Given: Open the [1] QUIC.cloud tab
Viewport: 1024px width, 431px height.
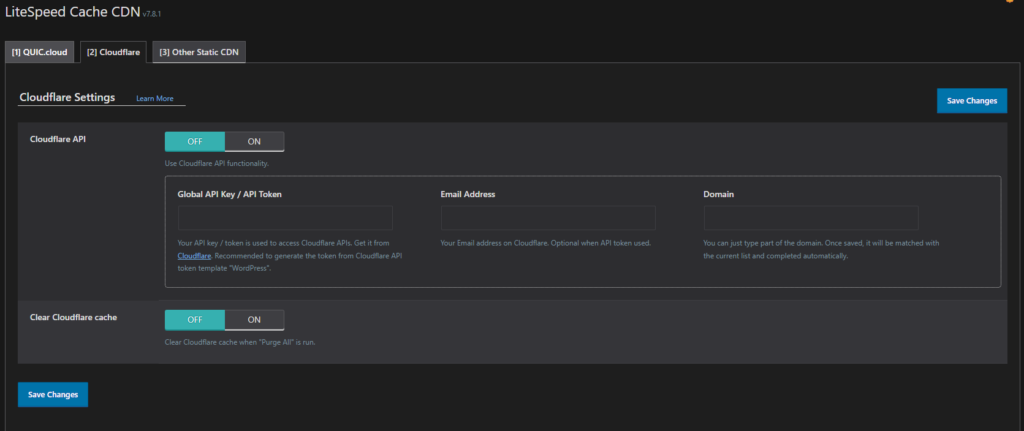Looking at the screenshot, I should (39, 52).
